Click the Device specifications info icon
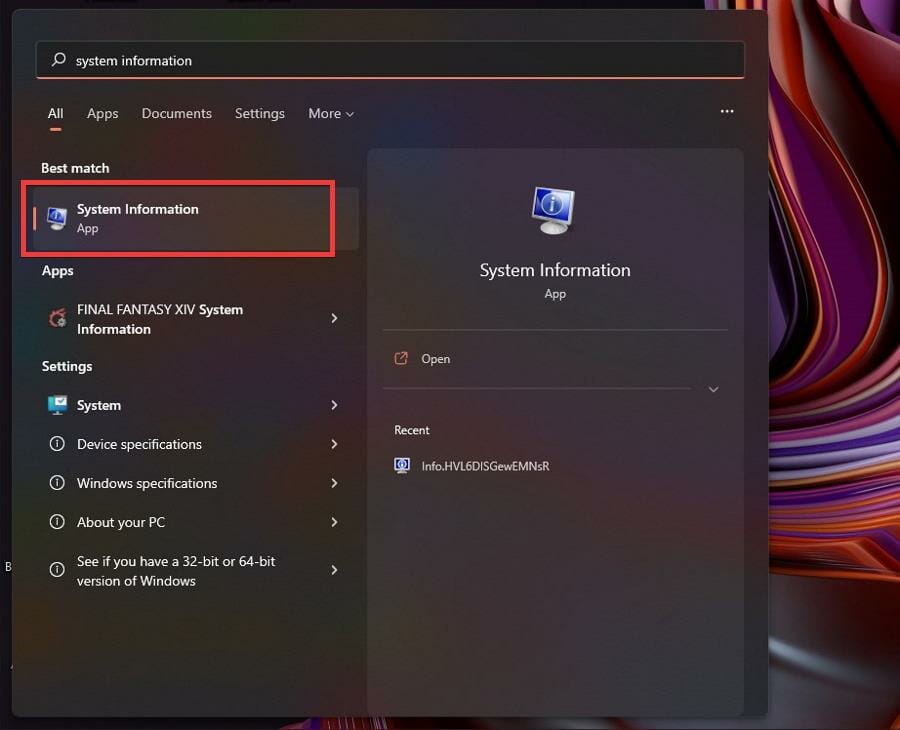The height and width of the screenshot is (730, 900). click(57, 444)
